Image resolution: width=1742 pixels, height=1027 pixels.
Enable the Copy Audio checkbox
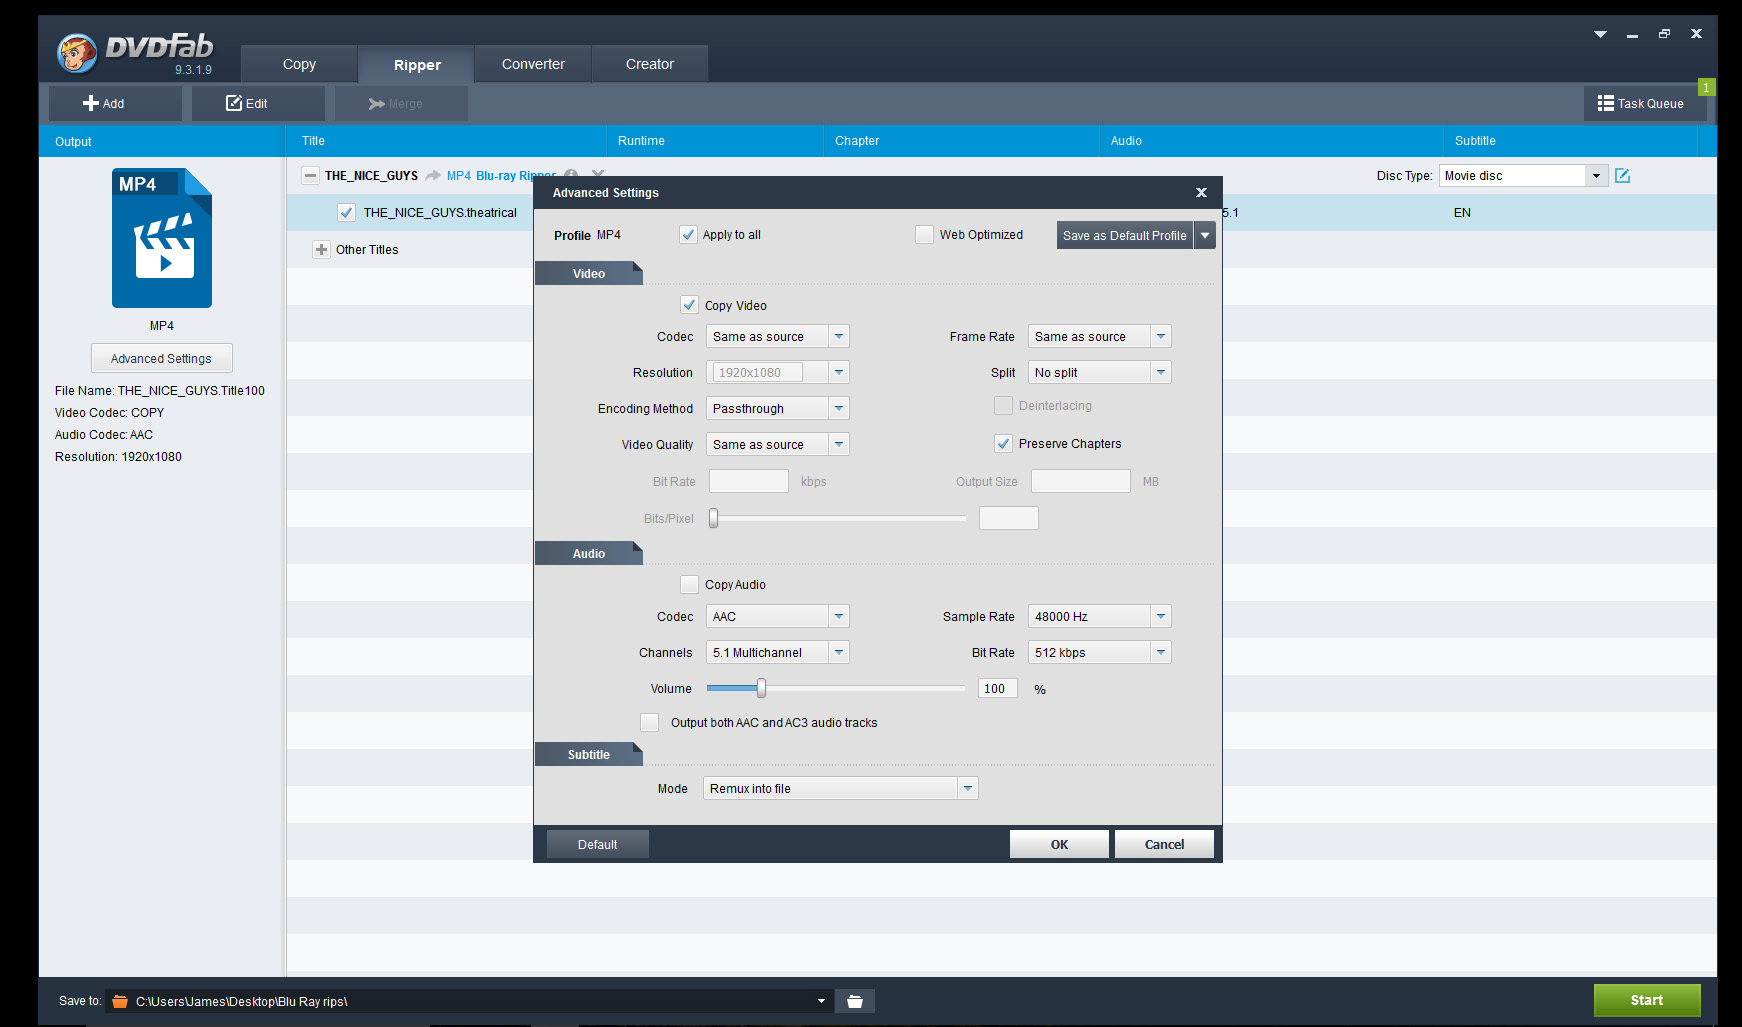point(689,585)
